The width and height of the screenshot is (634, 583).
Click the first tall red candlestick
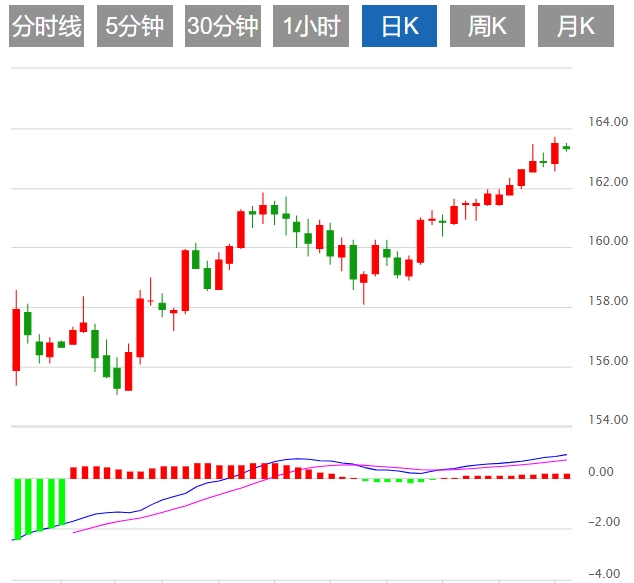pos(16,338)
